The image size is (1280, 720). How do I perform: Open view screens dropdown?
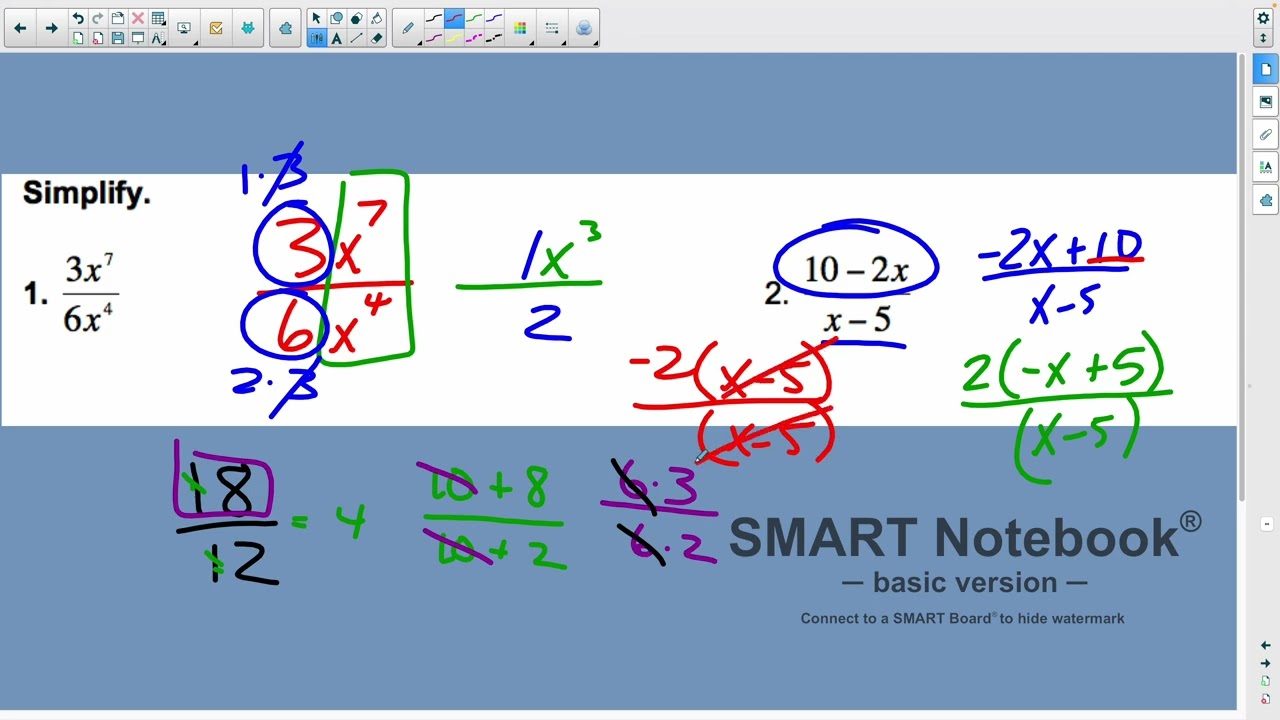click(x=184, y=28)
